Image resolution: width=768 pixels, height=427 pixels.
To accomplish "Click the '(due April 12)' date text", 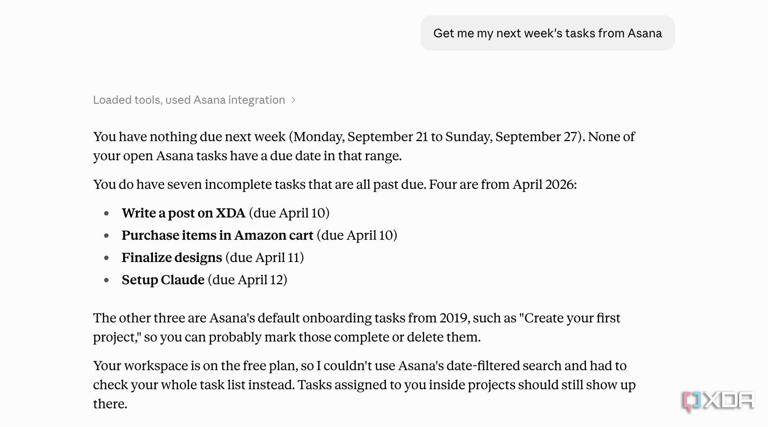I will tap(247, 280).
